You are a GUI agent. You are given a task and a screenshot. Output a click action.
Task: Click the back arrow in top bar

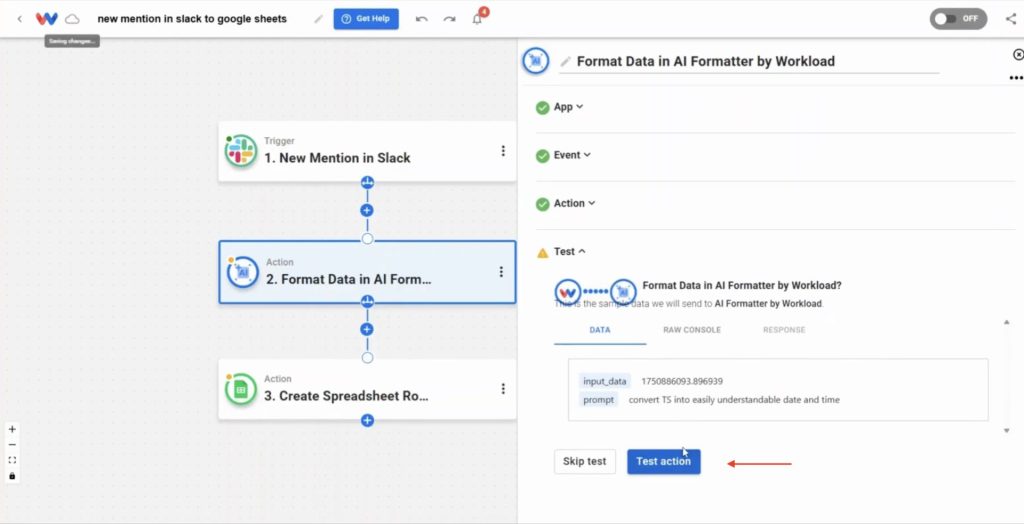coord(20,19)
